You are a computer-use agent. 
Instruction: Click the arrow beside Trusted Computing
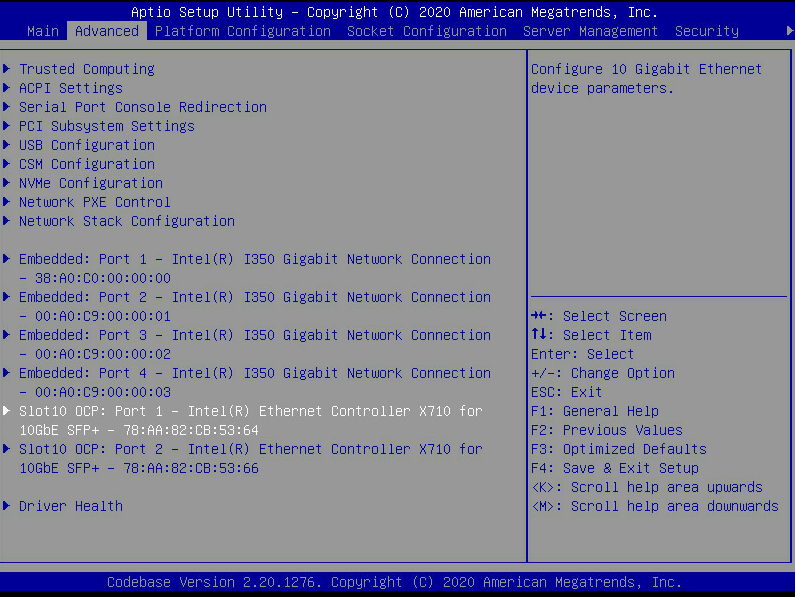[7, 68]
